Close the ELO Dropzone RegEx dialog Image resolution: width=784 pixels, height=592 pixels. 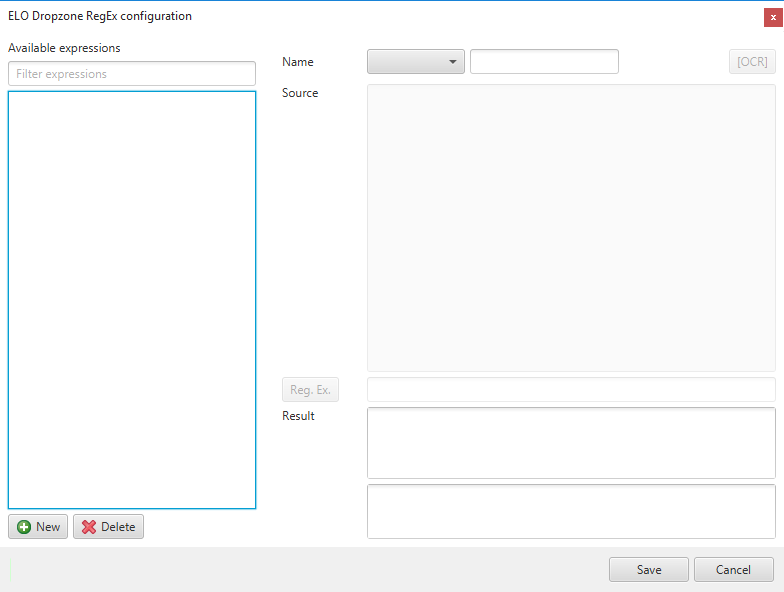point(773,18)
